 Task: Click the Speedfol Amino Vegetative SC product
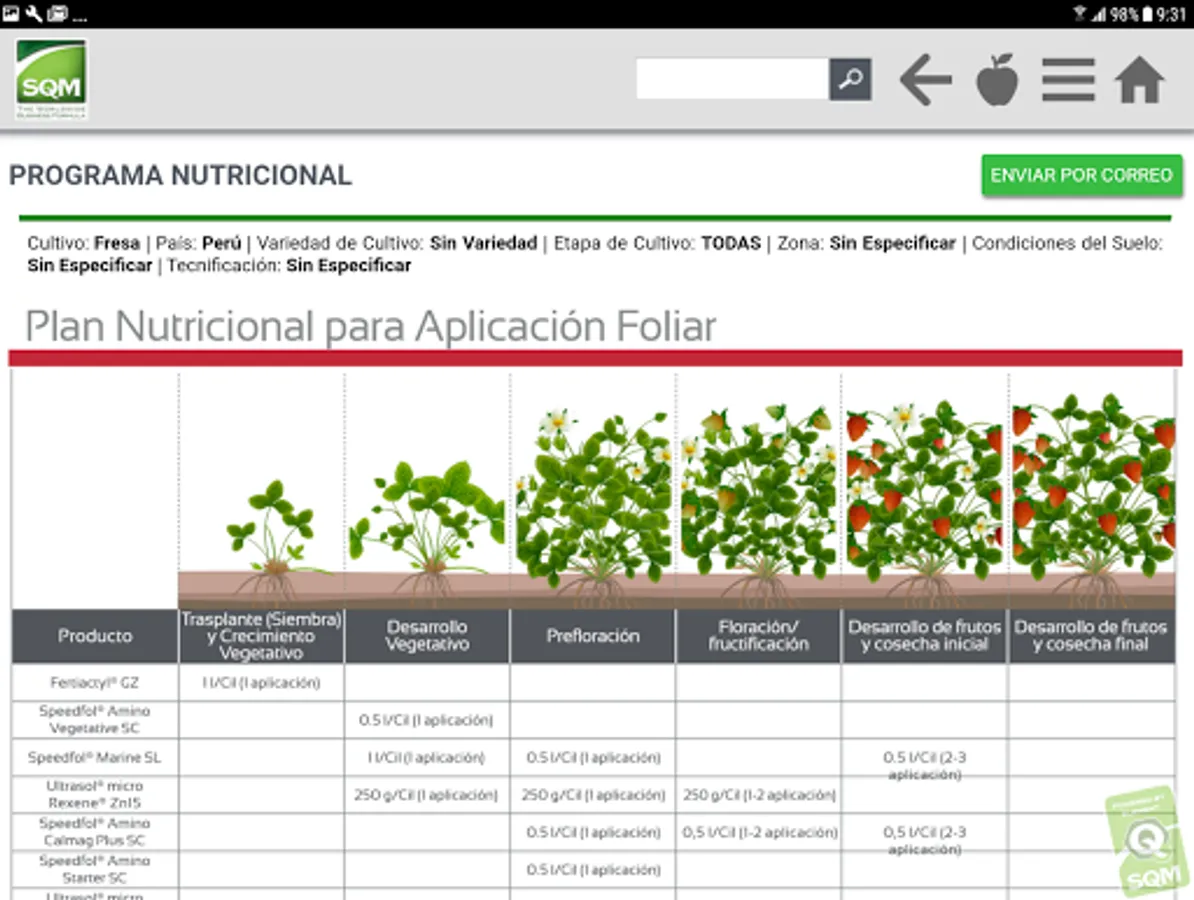(94, 720)
